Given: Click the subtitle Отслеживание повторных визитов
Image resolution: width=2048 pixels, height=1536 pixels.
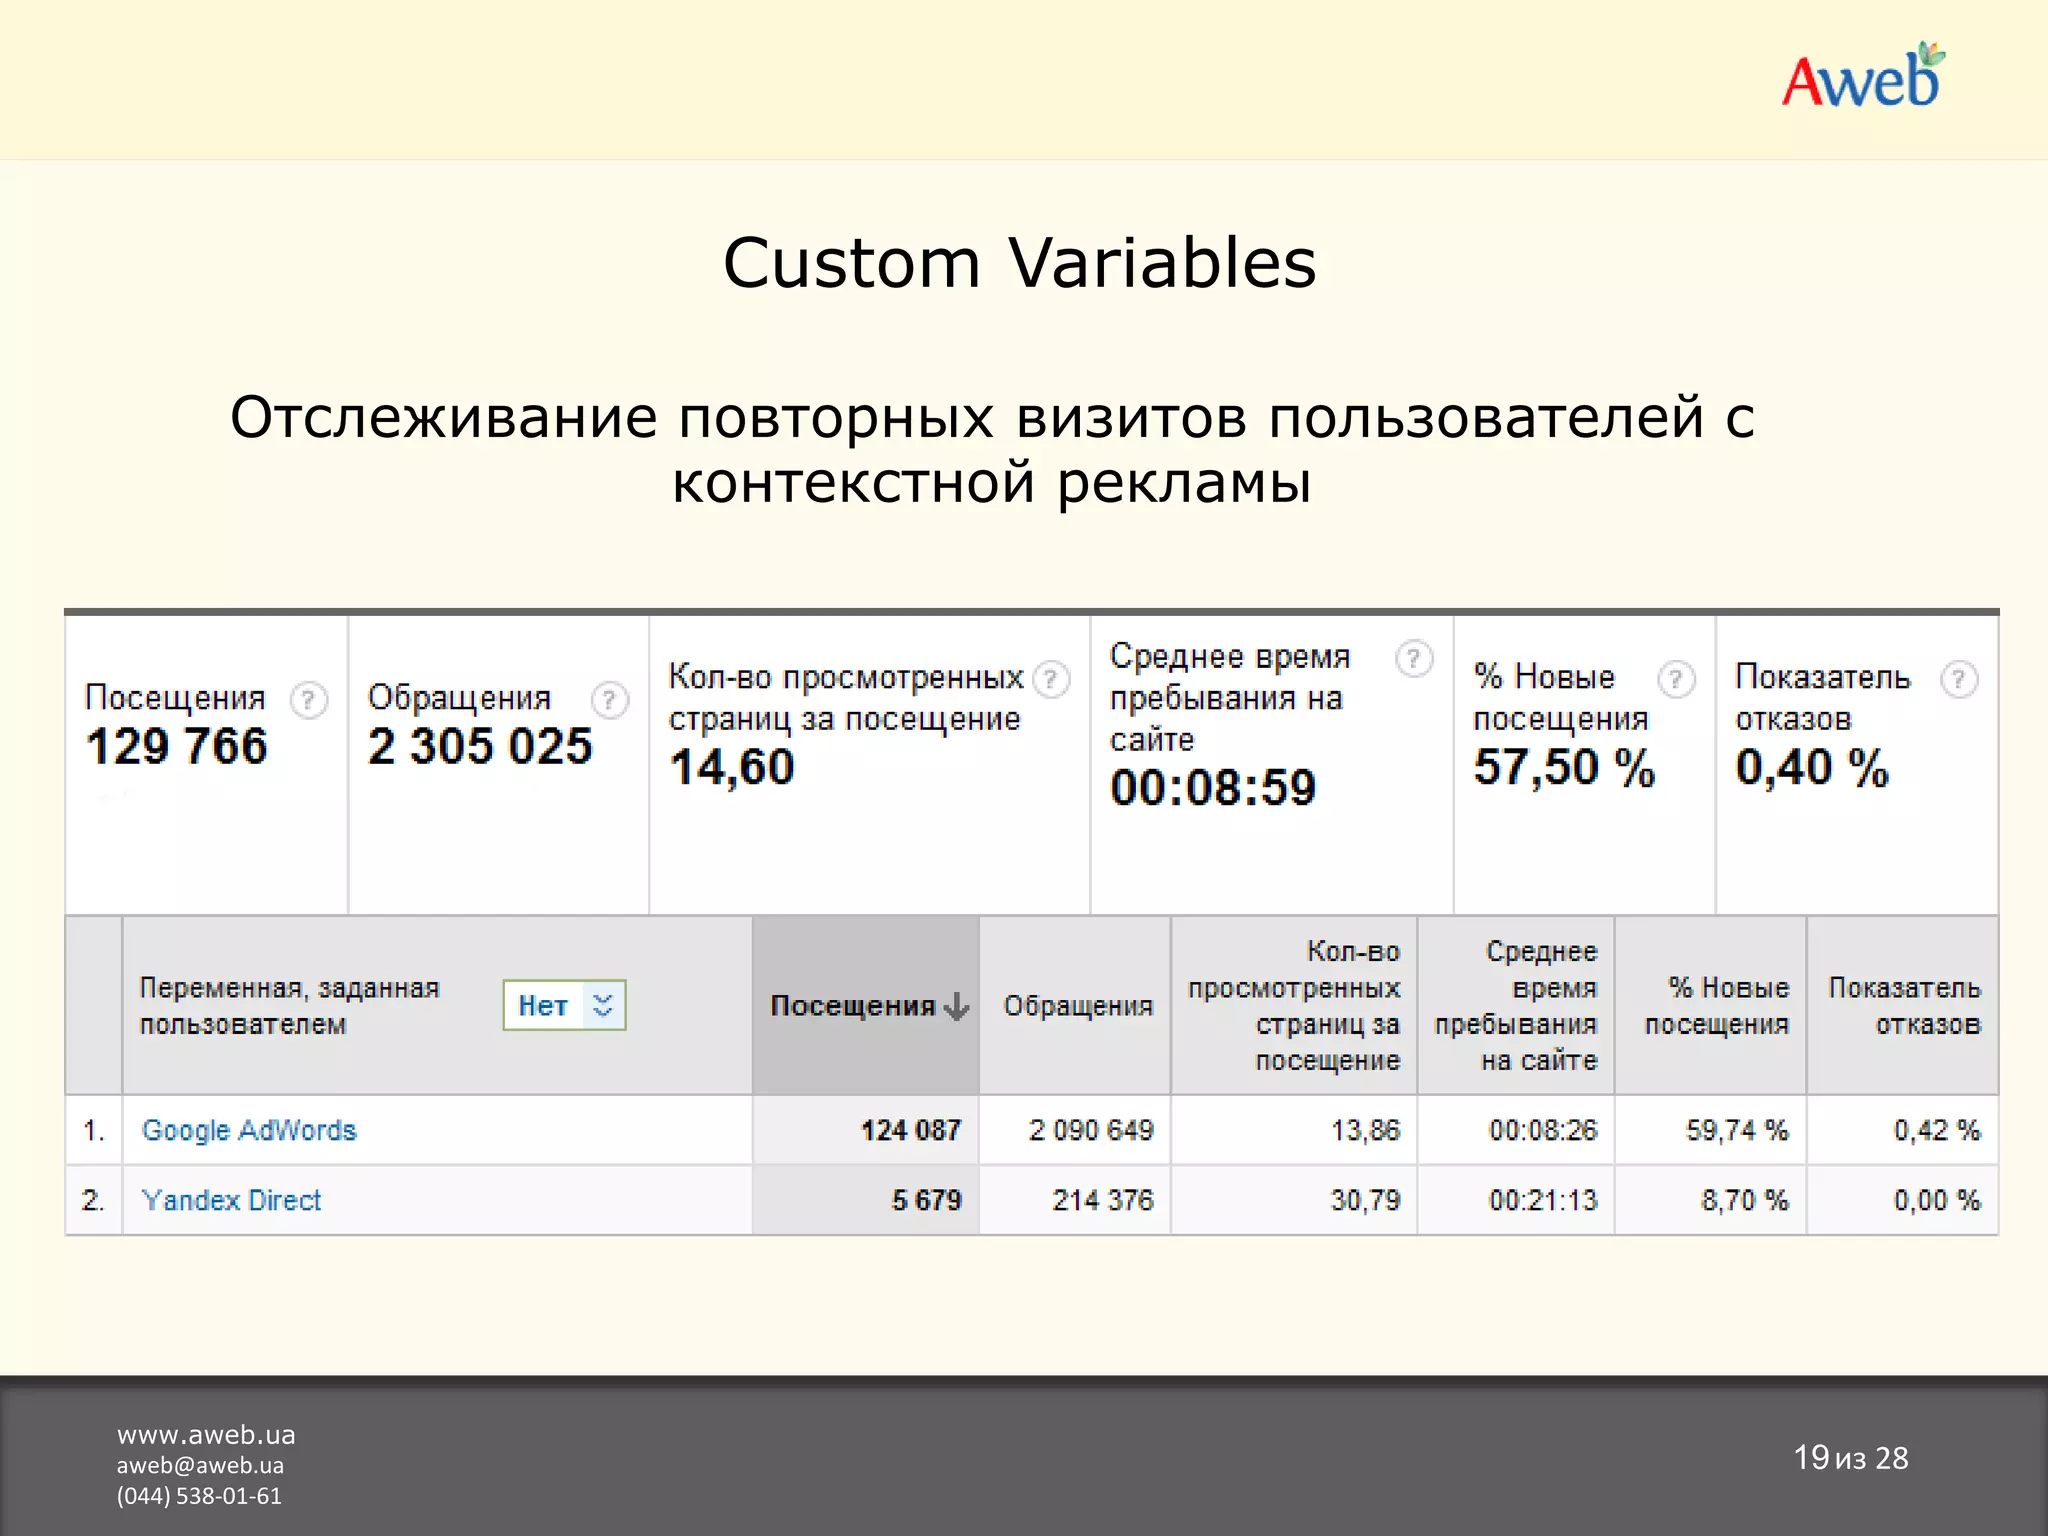Looking at the screenshot, I should point(992,448).
